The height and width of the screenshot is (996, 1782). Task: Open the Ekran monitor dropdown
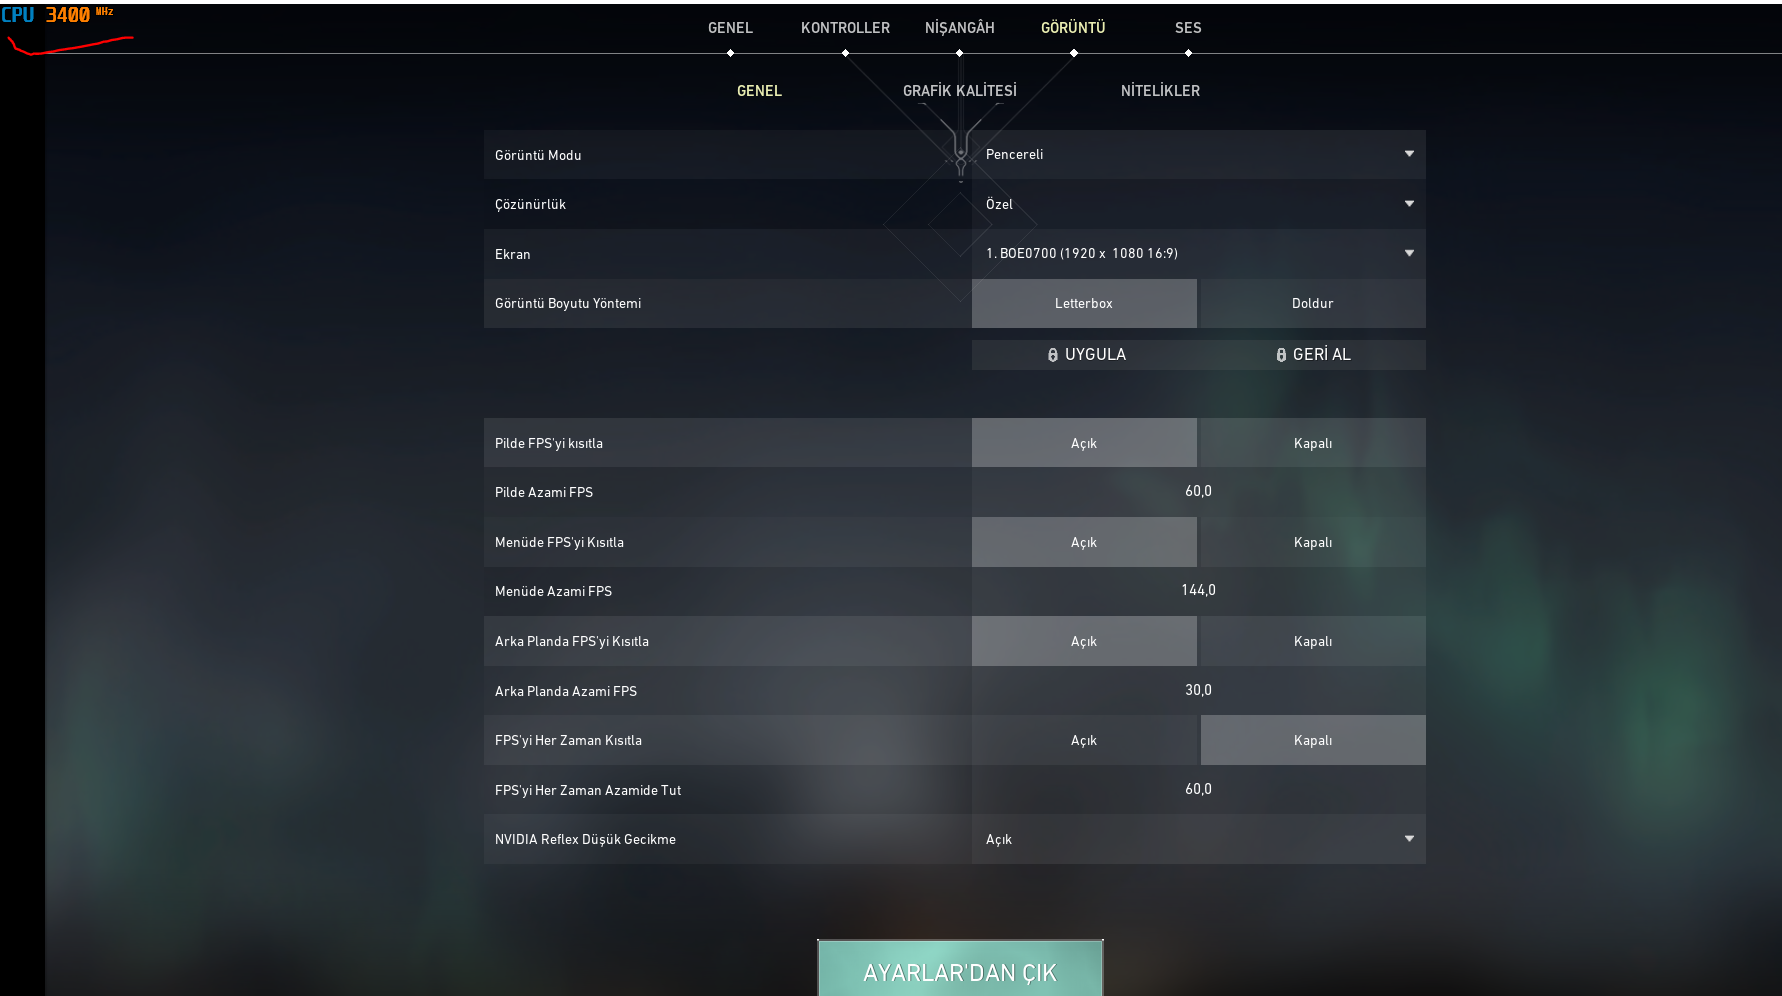tap(1198, 254)
